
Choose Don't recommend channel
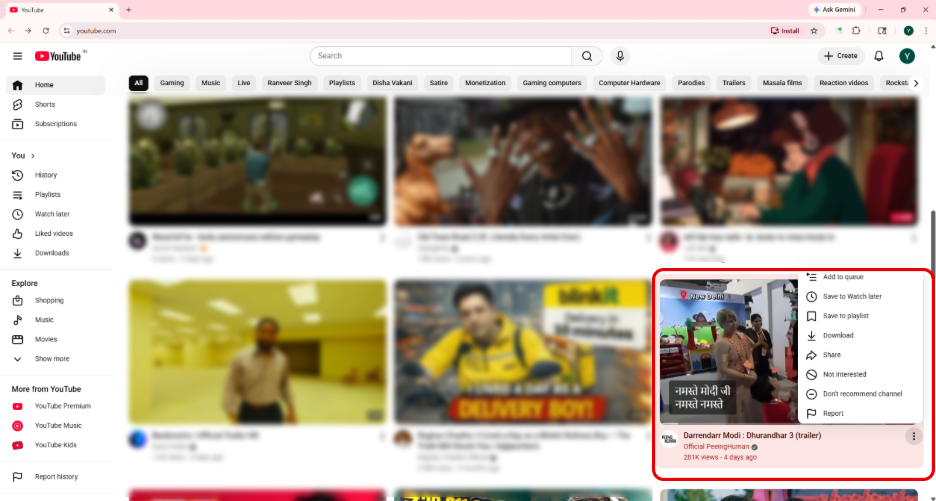coord(860,394)
